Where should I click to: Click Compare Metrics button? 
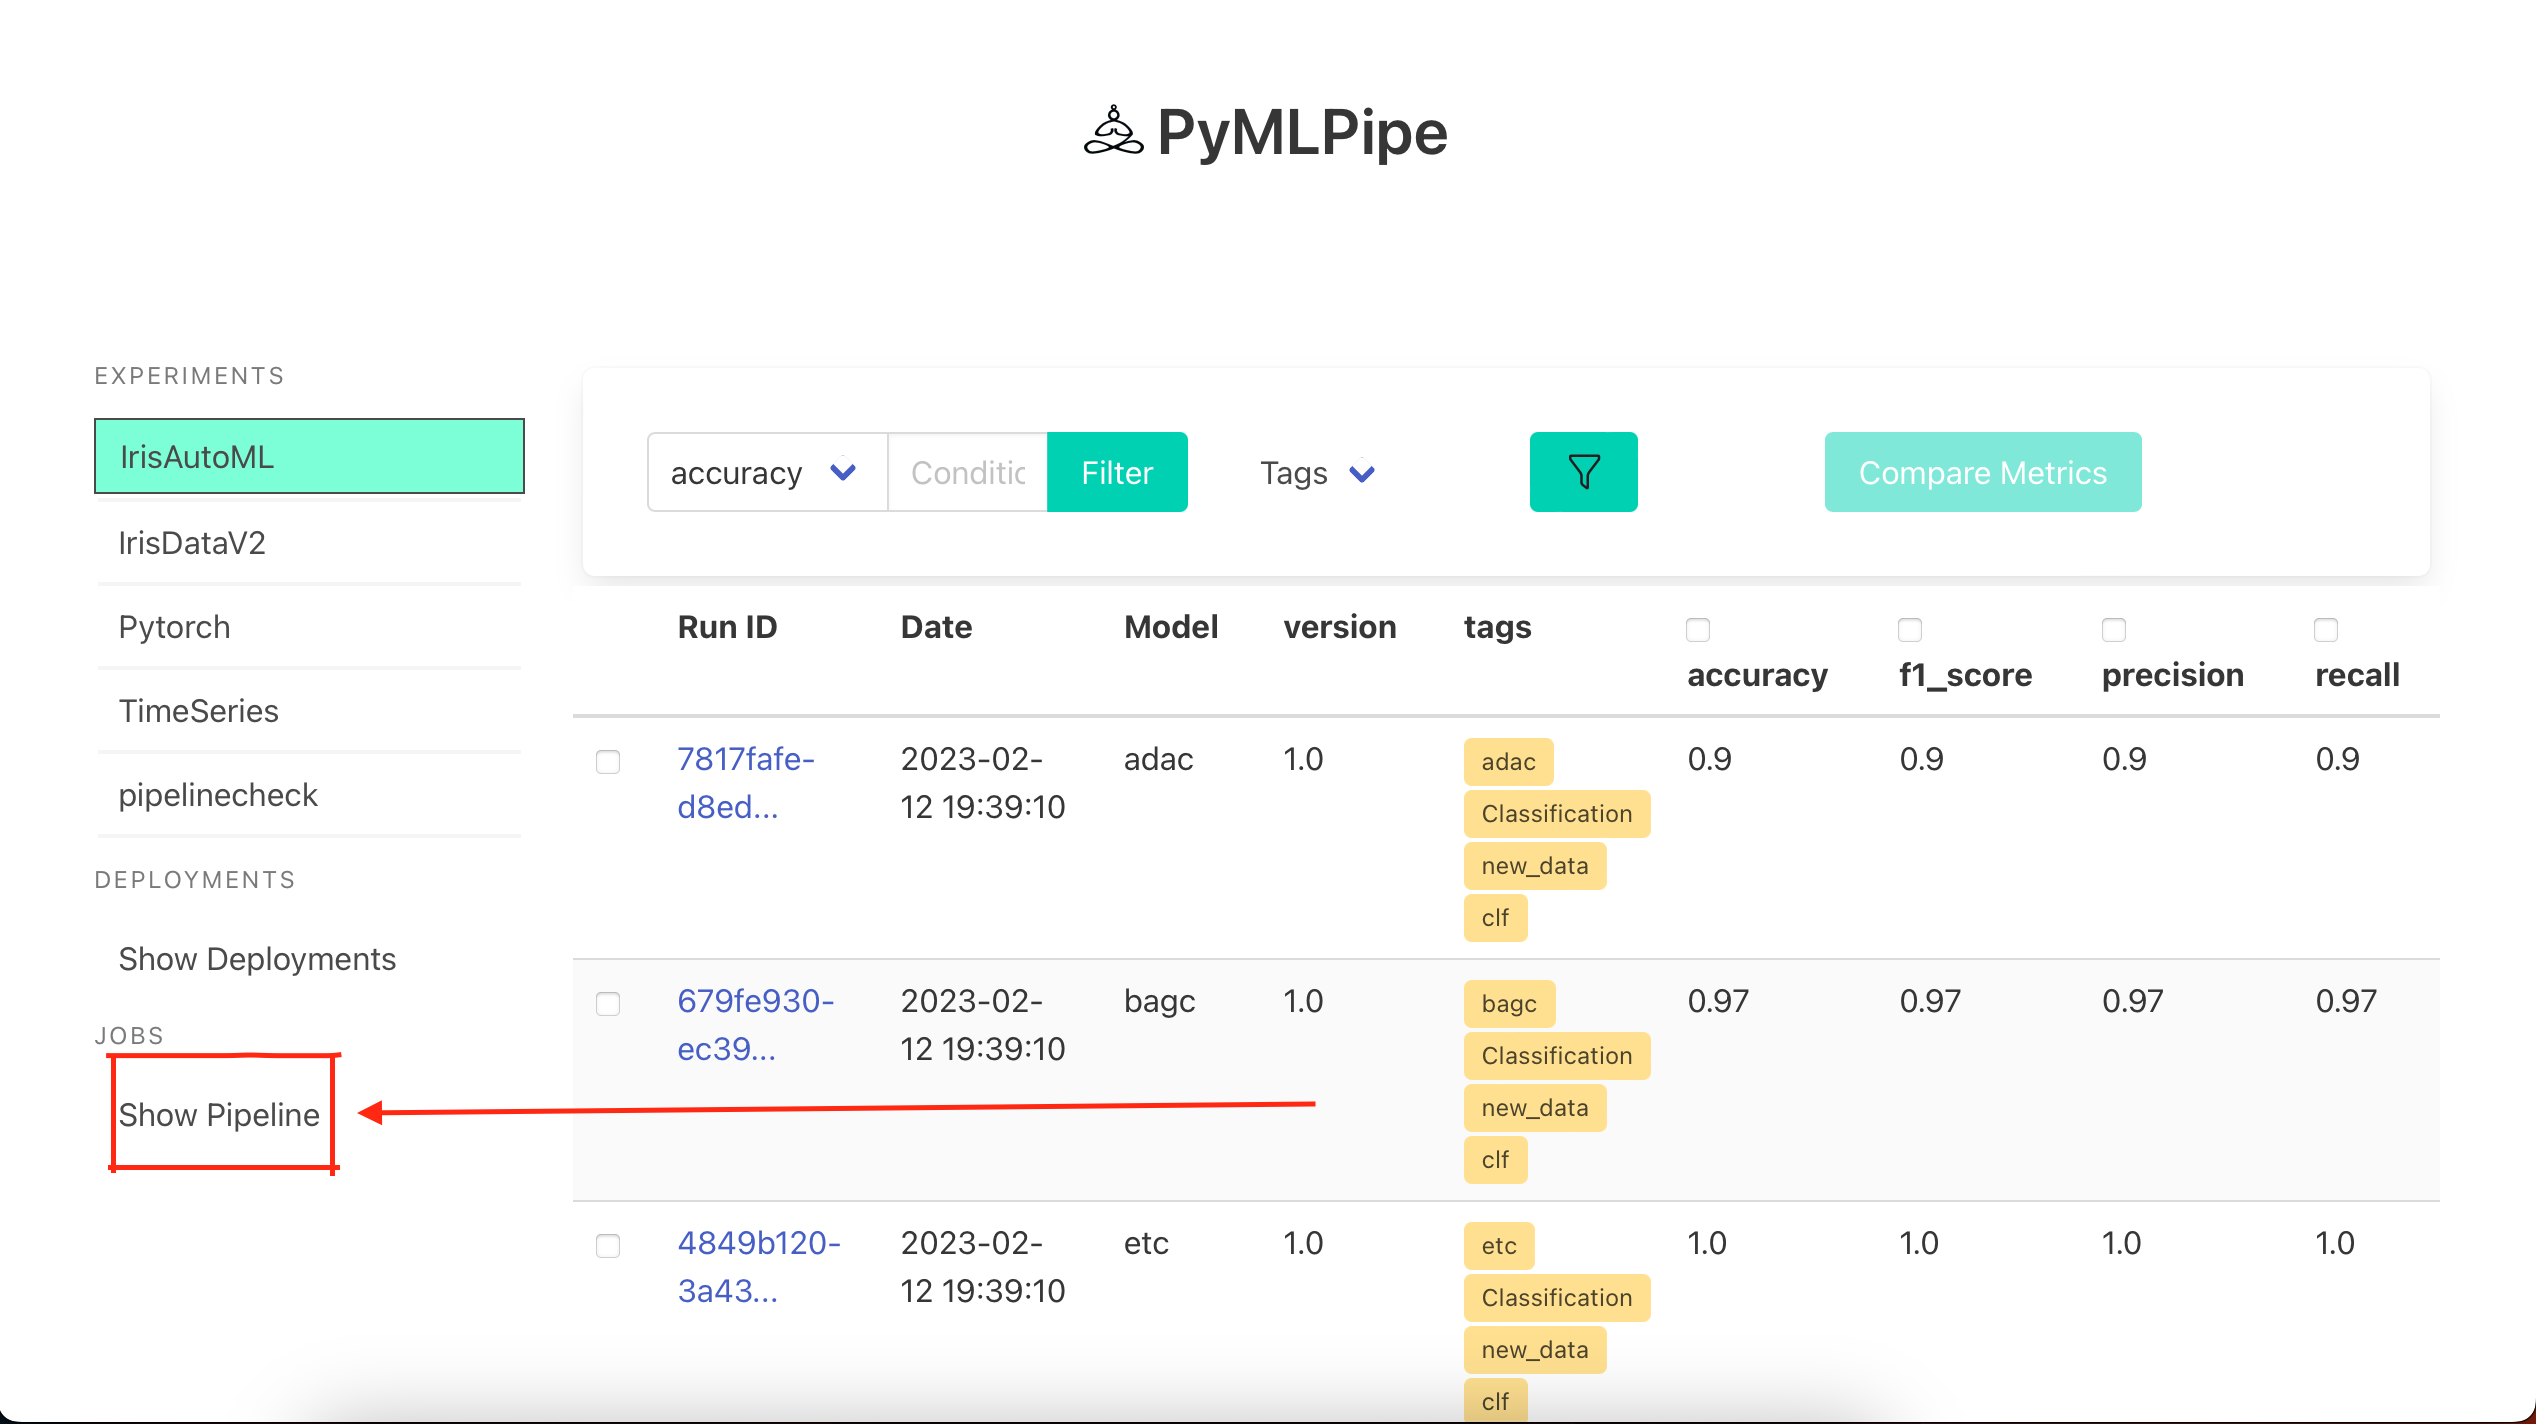(1982, 472)
